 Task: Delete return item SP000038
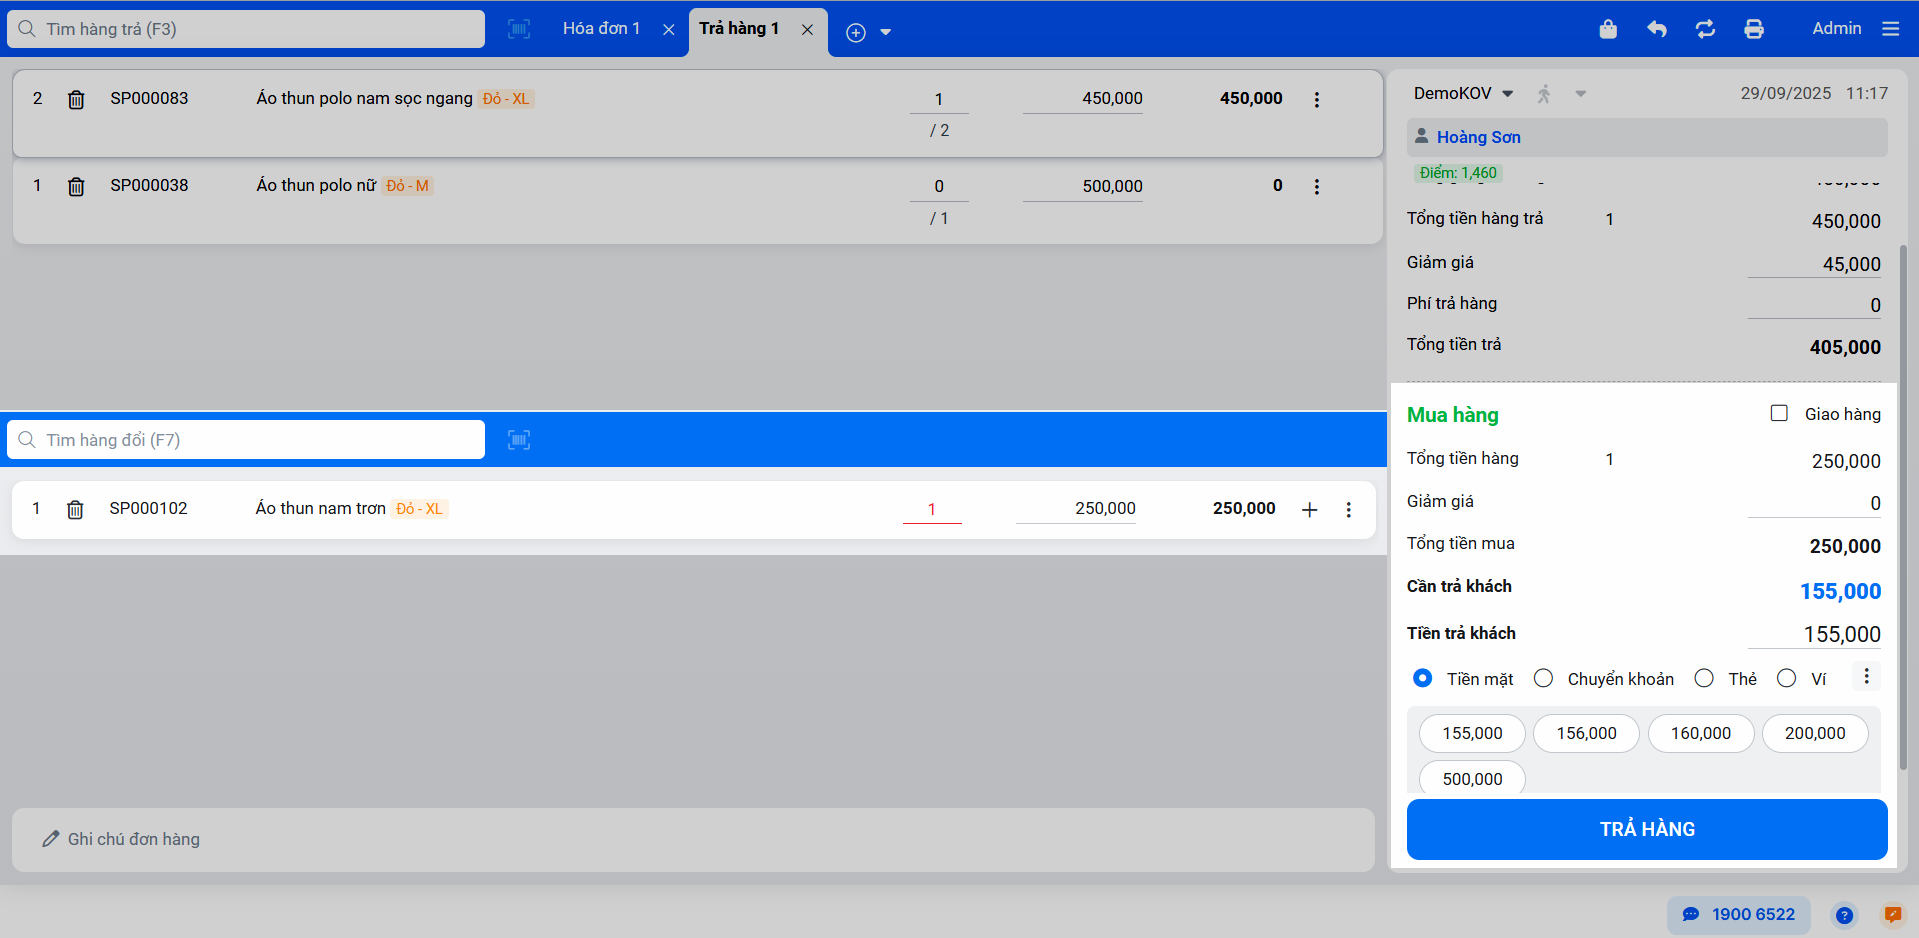pyautogui.click(x=76, y=186)
